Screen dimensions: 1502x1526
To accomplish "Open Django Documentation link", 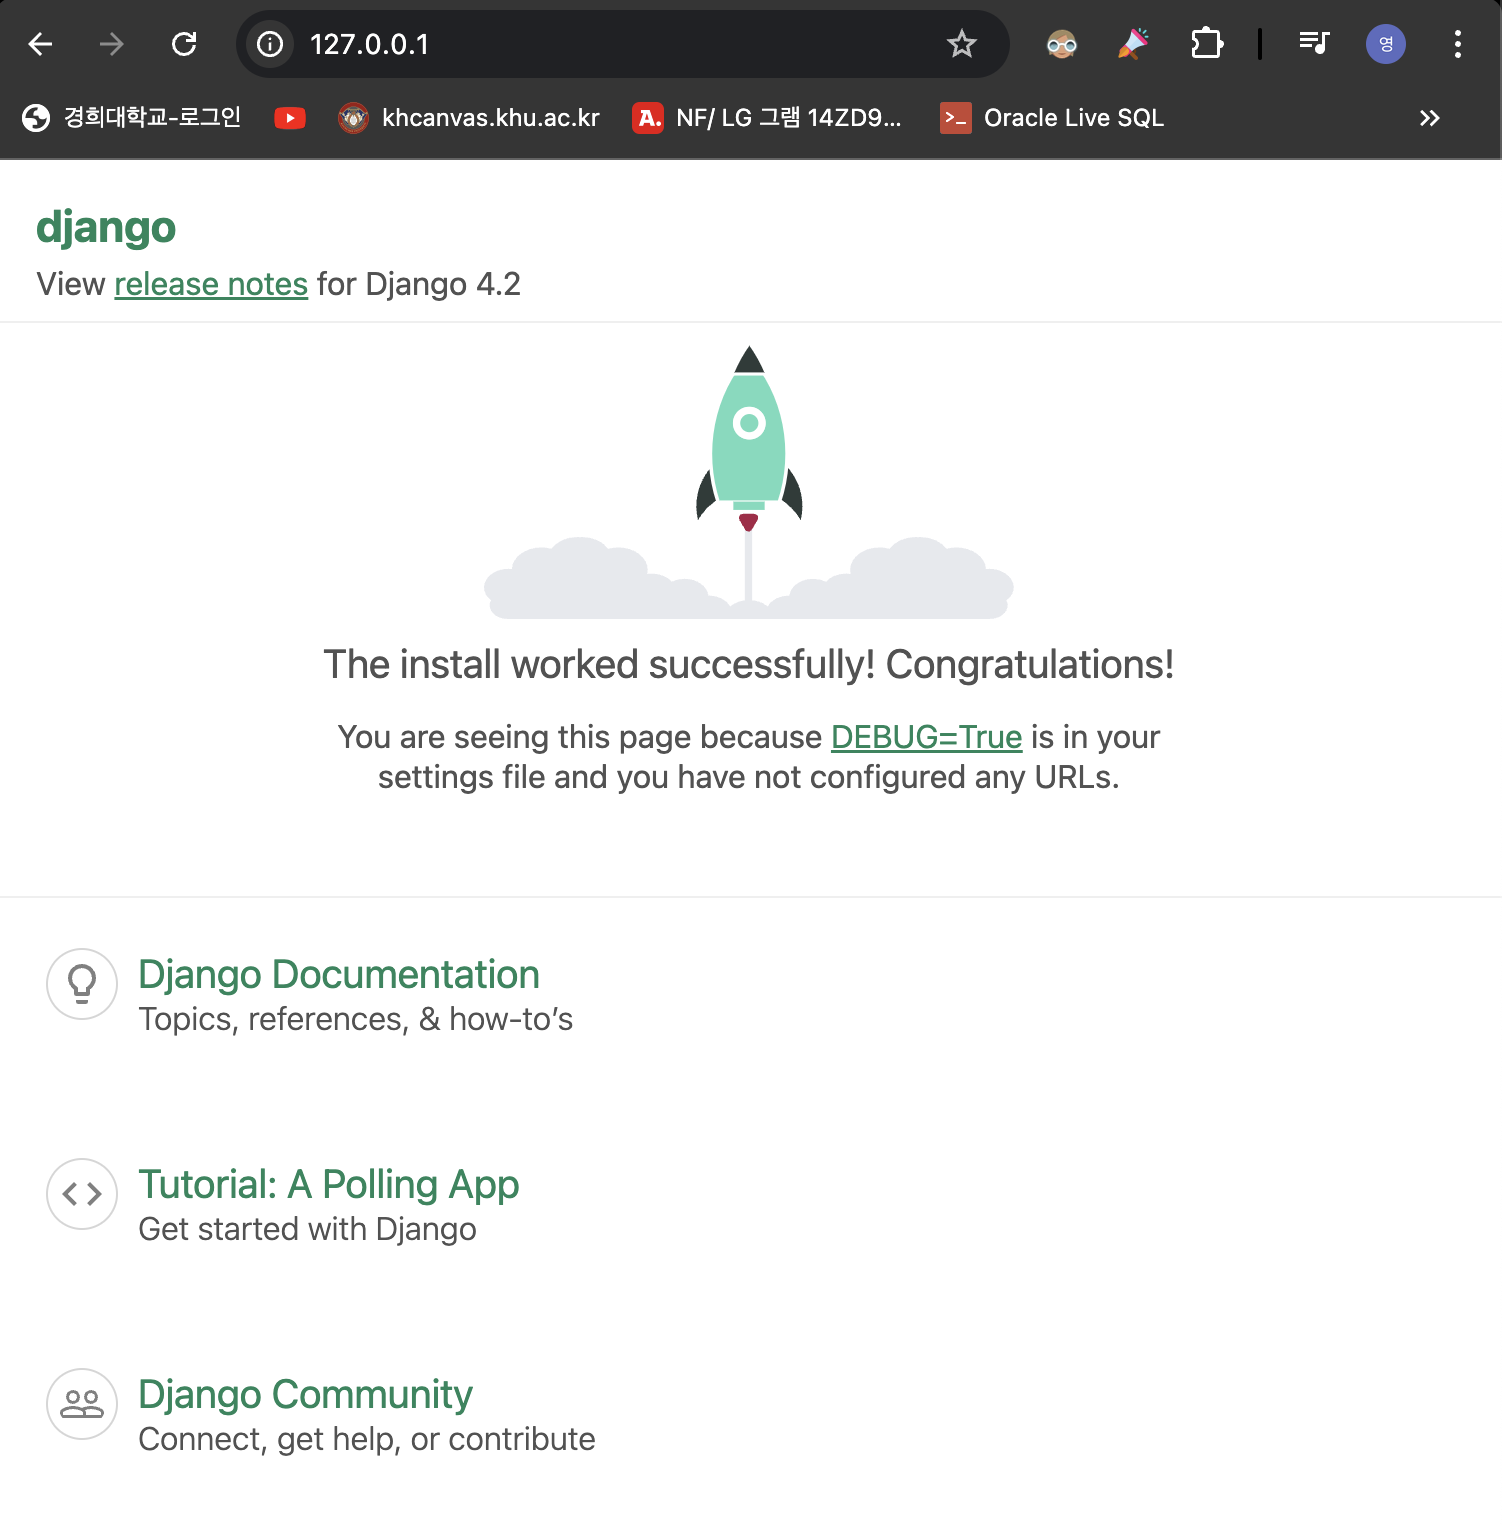I will tap(339, 974).
